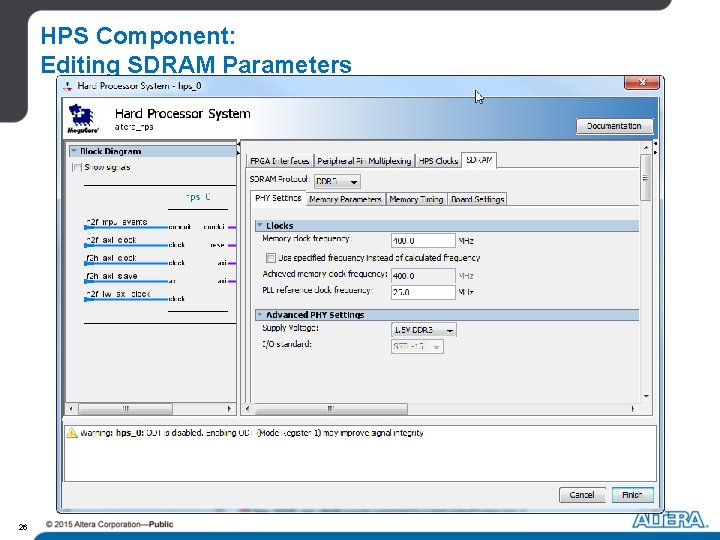Click settings panel vertical scroll up arrow

[x=646, y=147]
